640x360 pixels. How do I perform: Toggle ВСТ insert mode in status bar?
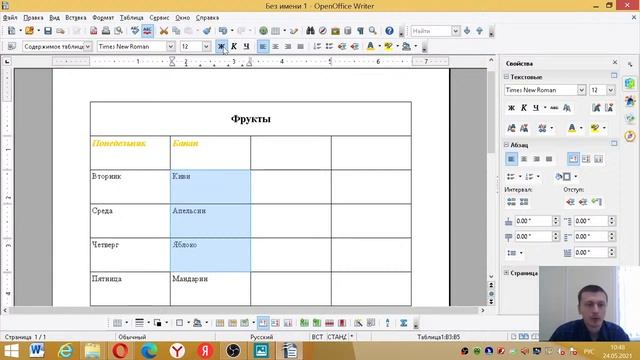(317, 337)
